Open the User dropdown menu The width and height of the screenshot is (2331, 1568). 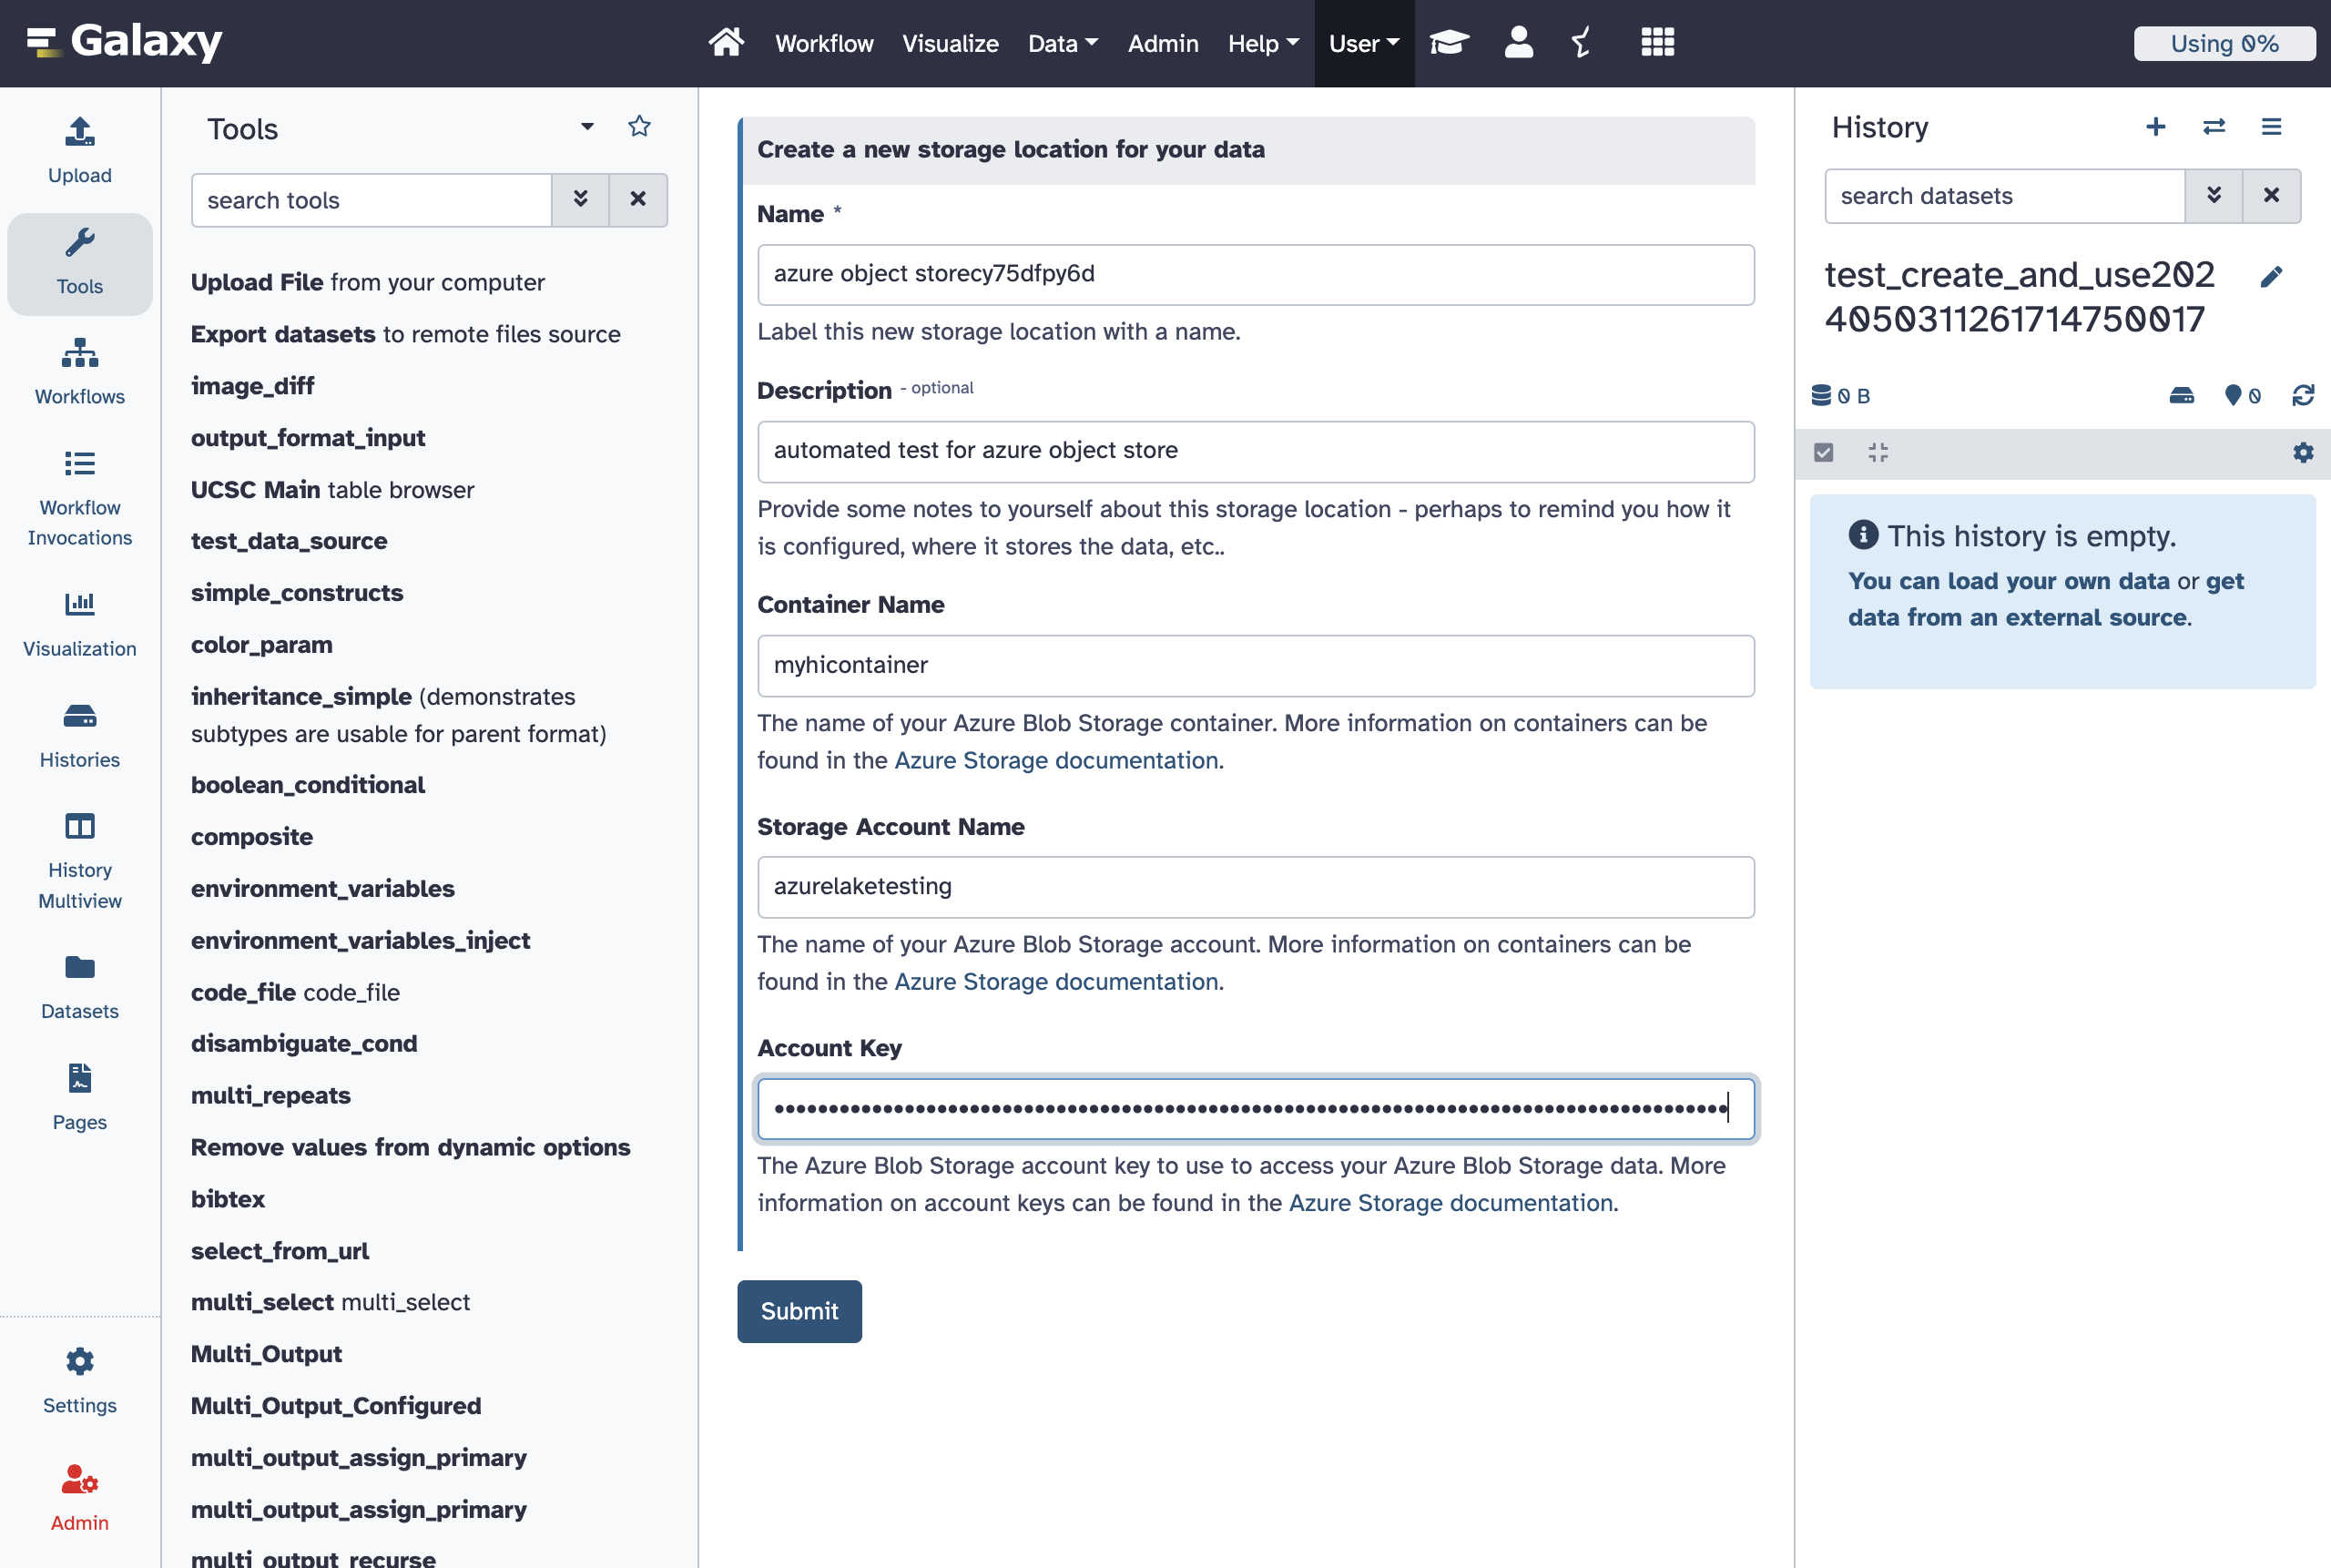coord(1363,43)
